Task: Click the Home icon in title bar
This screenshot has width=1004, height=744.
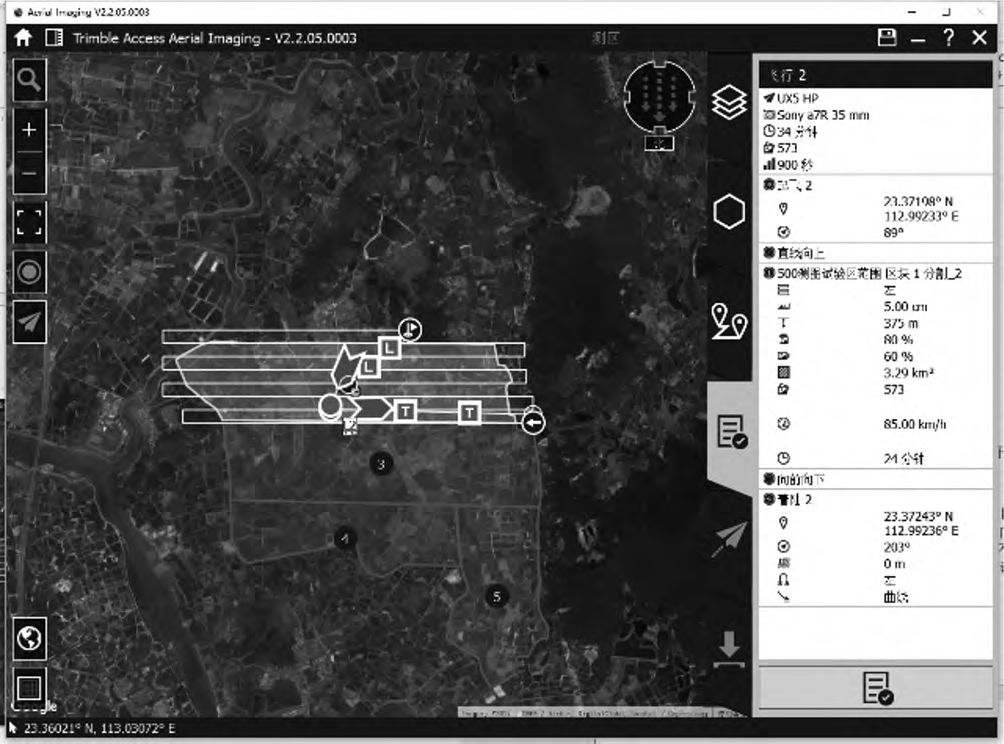Action: (23, 38)
